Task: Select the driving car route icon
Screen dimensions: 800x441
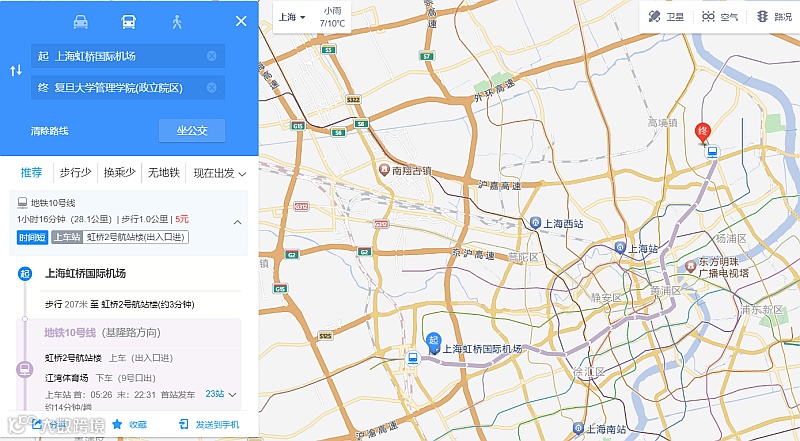Action: coord(81,21)
